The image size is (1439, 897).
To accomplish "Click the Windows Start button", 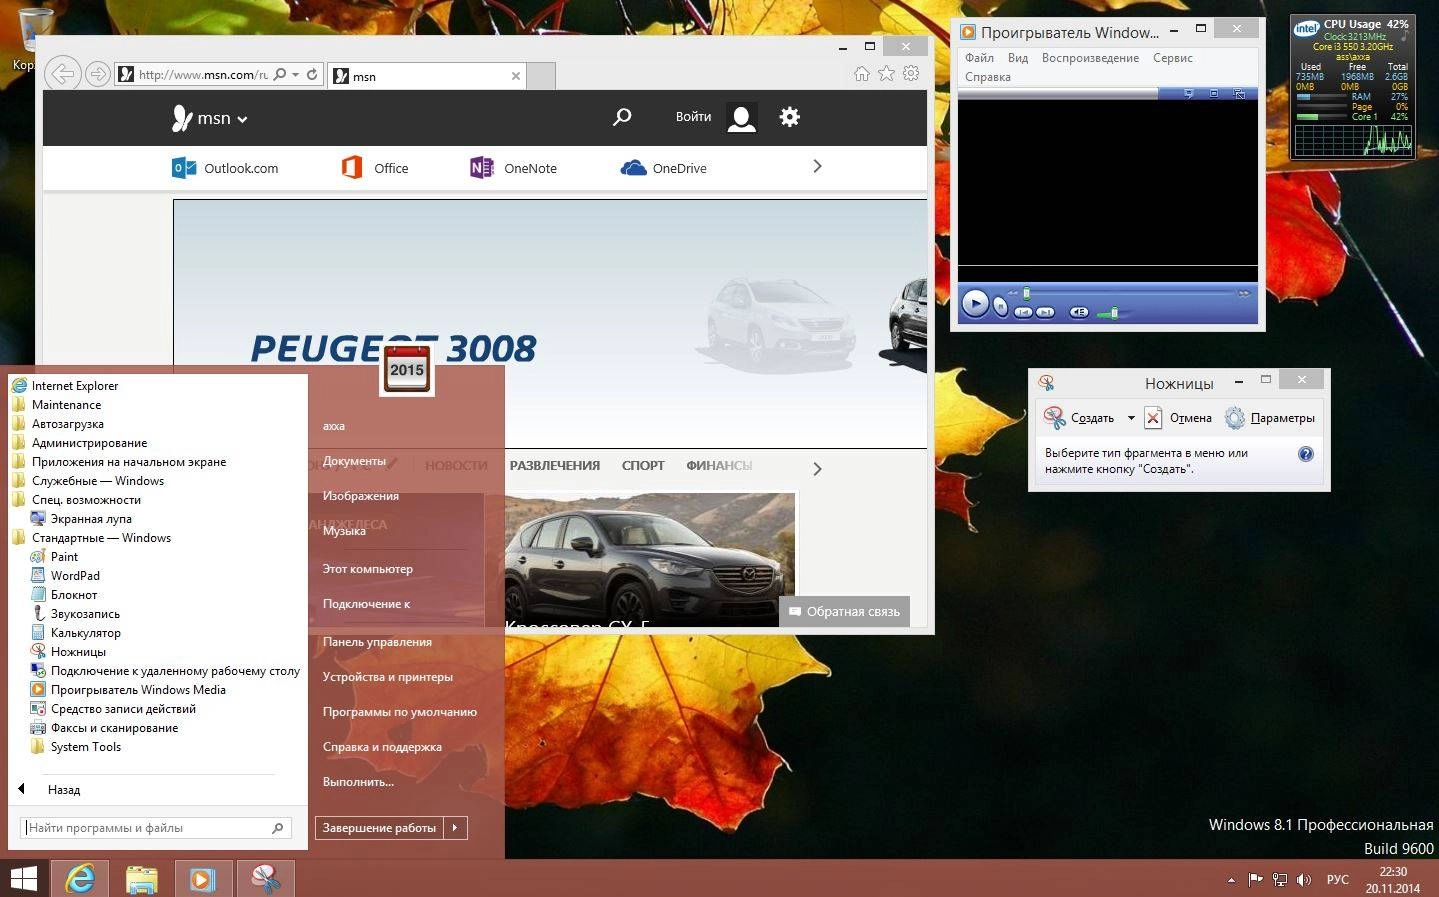I will click(23, 878).
